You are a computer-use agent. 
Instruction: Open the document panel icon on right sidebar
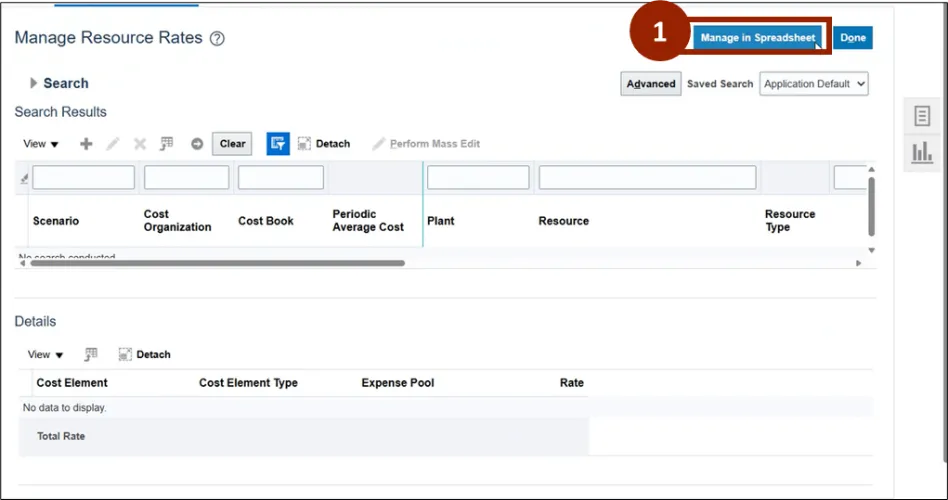tap(922, 115)
